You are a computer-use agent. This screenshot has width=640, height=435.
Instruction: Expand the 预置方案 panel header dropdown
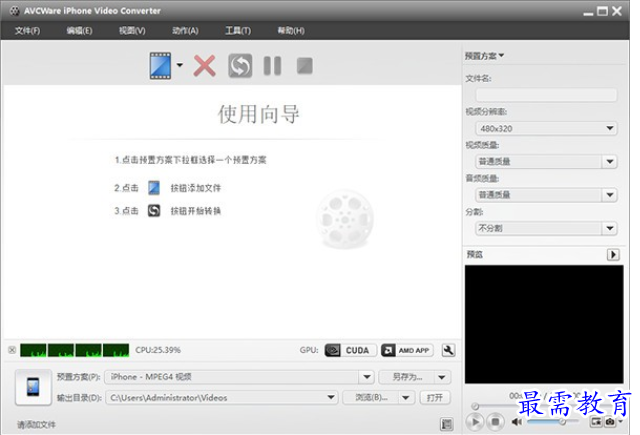484,55
